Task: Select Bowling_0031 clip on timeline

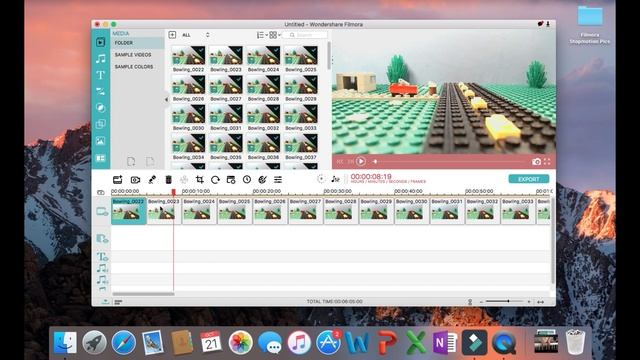Action: pos(447,211)
